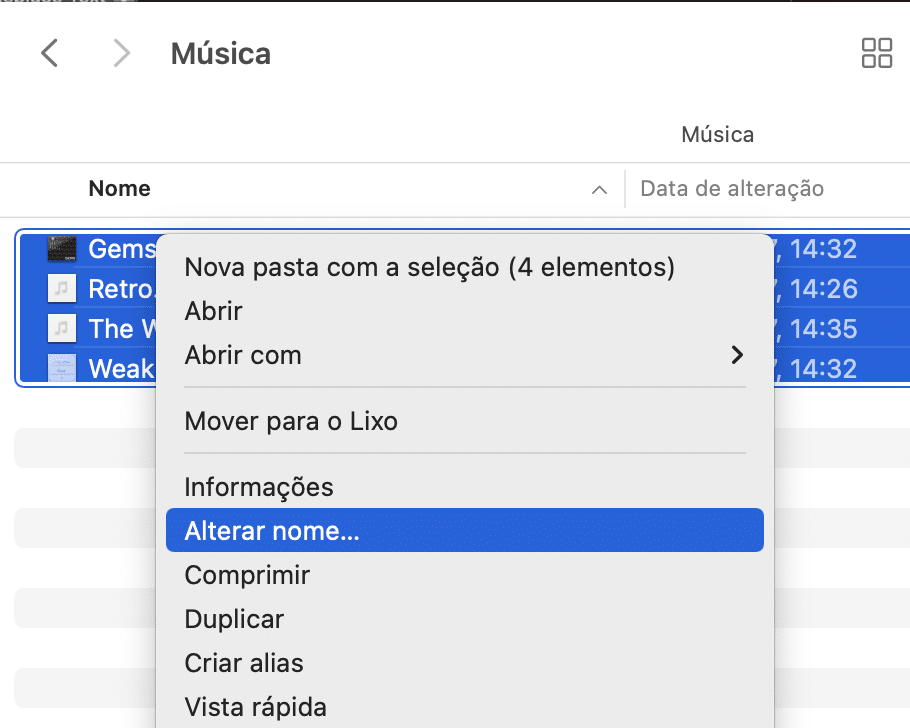
Task: Go back with the left chevron arrow
Action: click(50, 53)
